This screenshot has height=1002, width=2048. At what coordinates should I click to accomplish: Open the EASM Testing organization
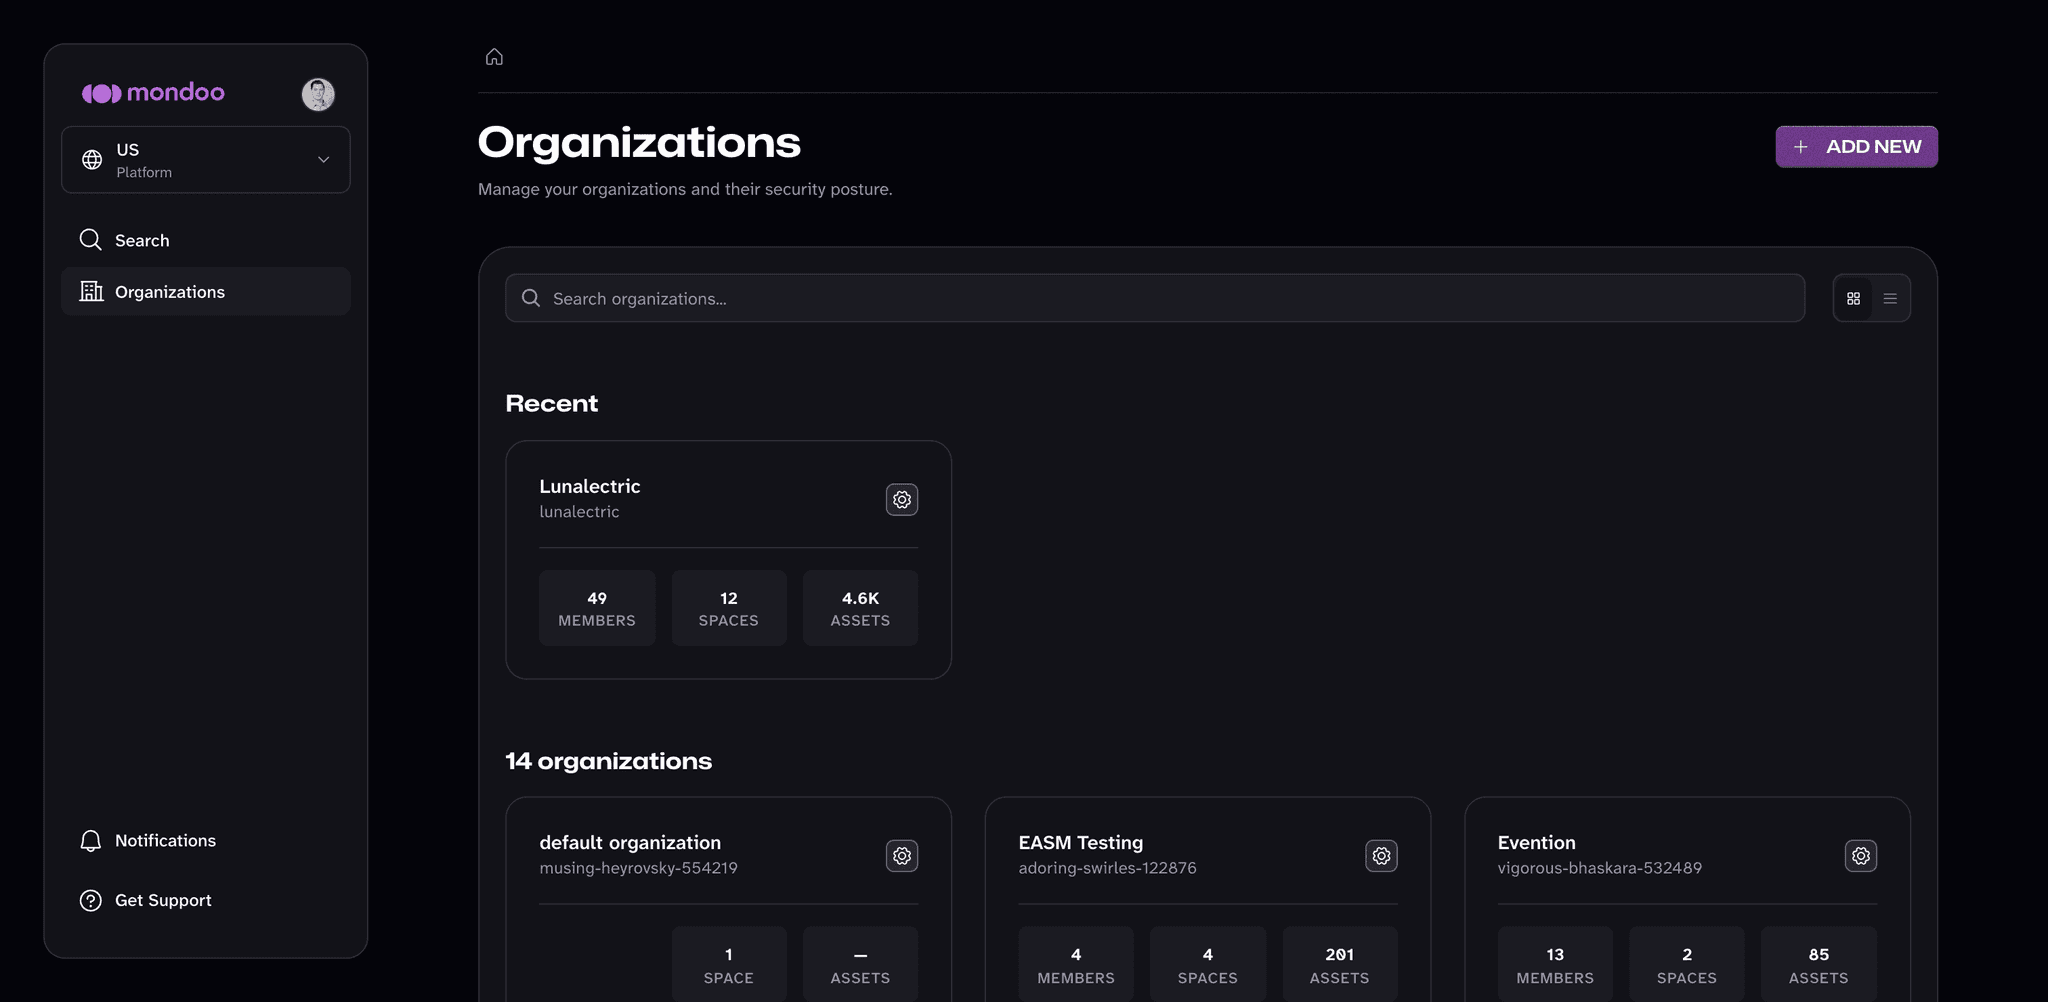click(1208, 899)
